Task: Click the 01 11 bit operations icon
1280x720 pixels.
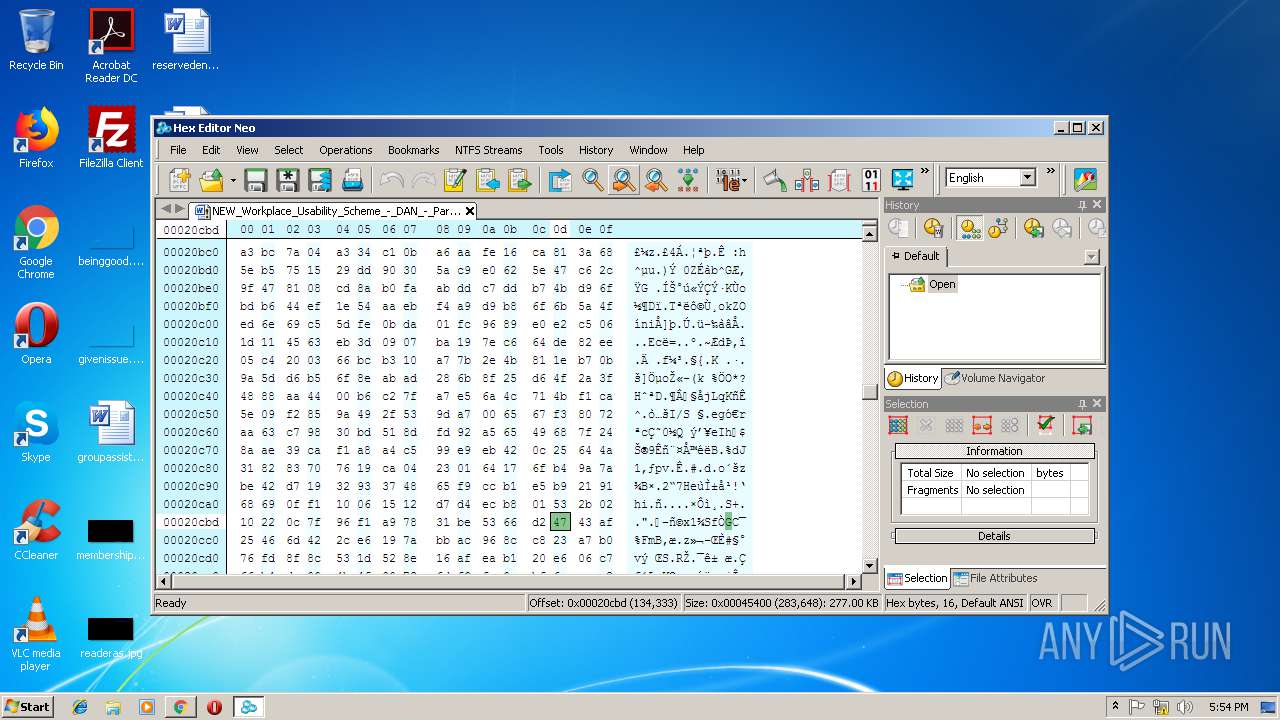Action: 871,180
